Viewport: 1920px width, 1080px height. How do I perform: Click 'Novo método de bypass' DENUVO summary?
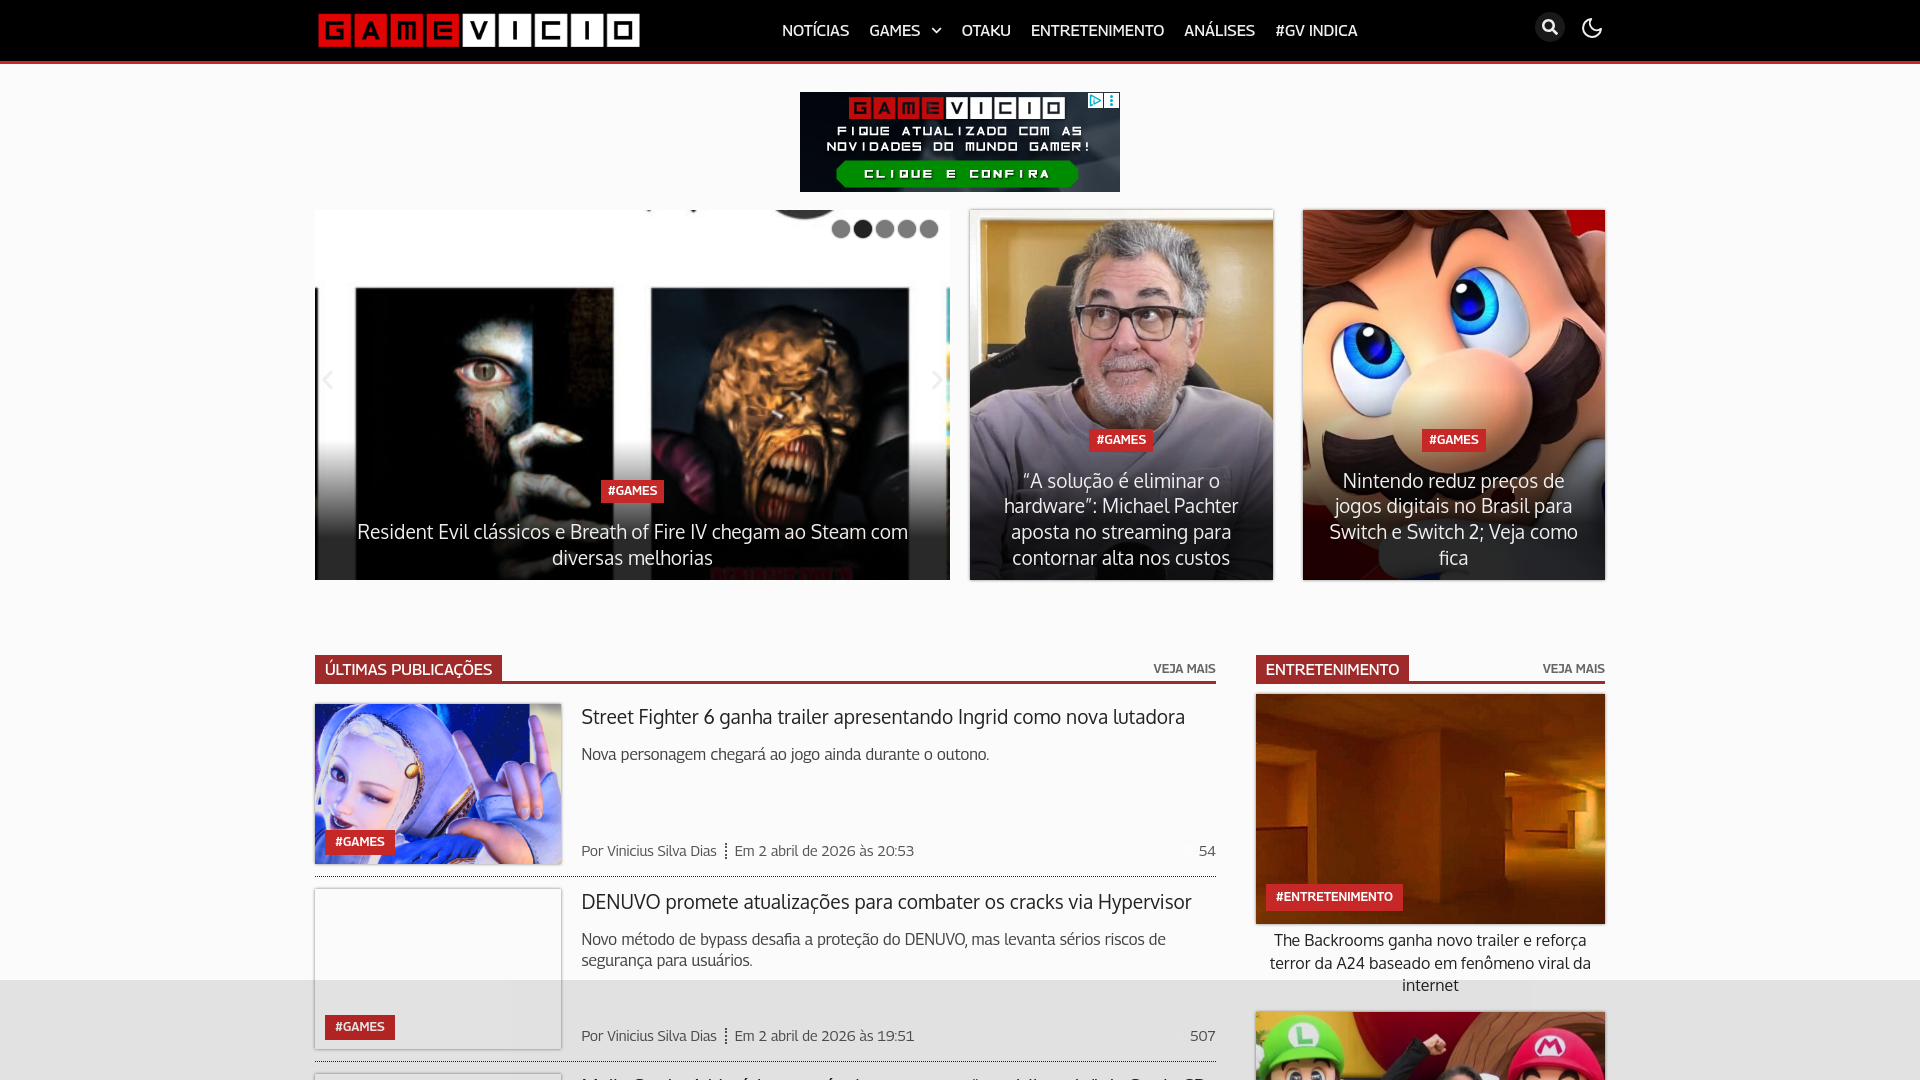coord(873,950)
